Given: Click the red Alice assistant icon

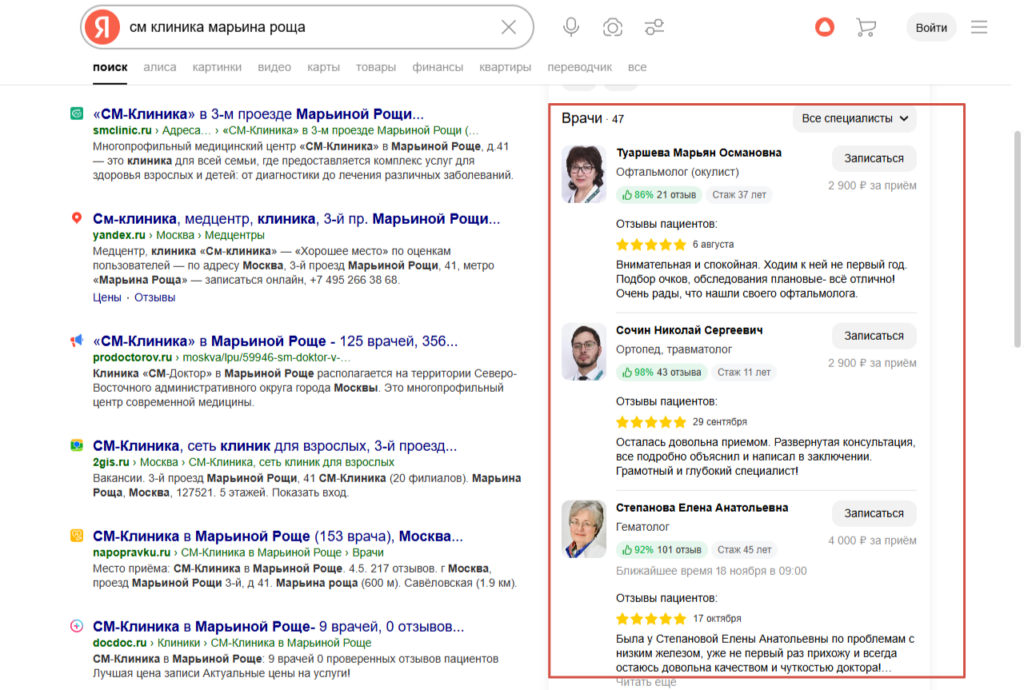Looking at the screenshot, I should coord(824,27).
